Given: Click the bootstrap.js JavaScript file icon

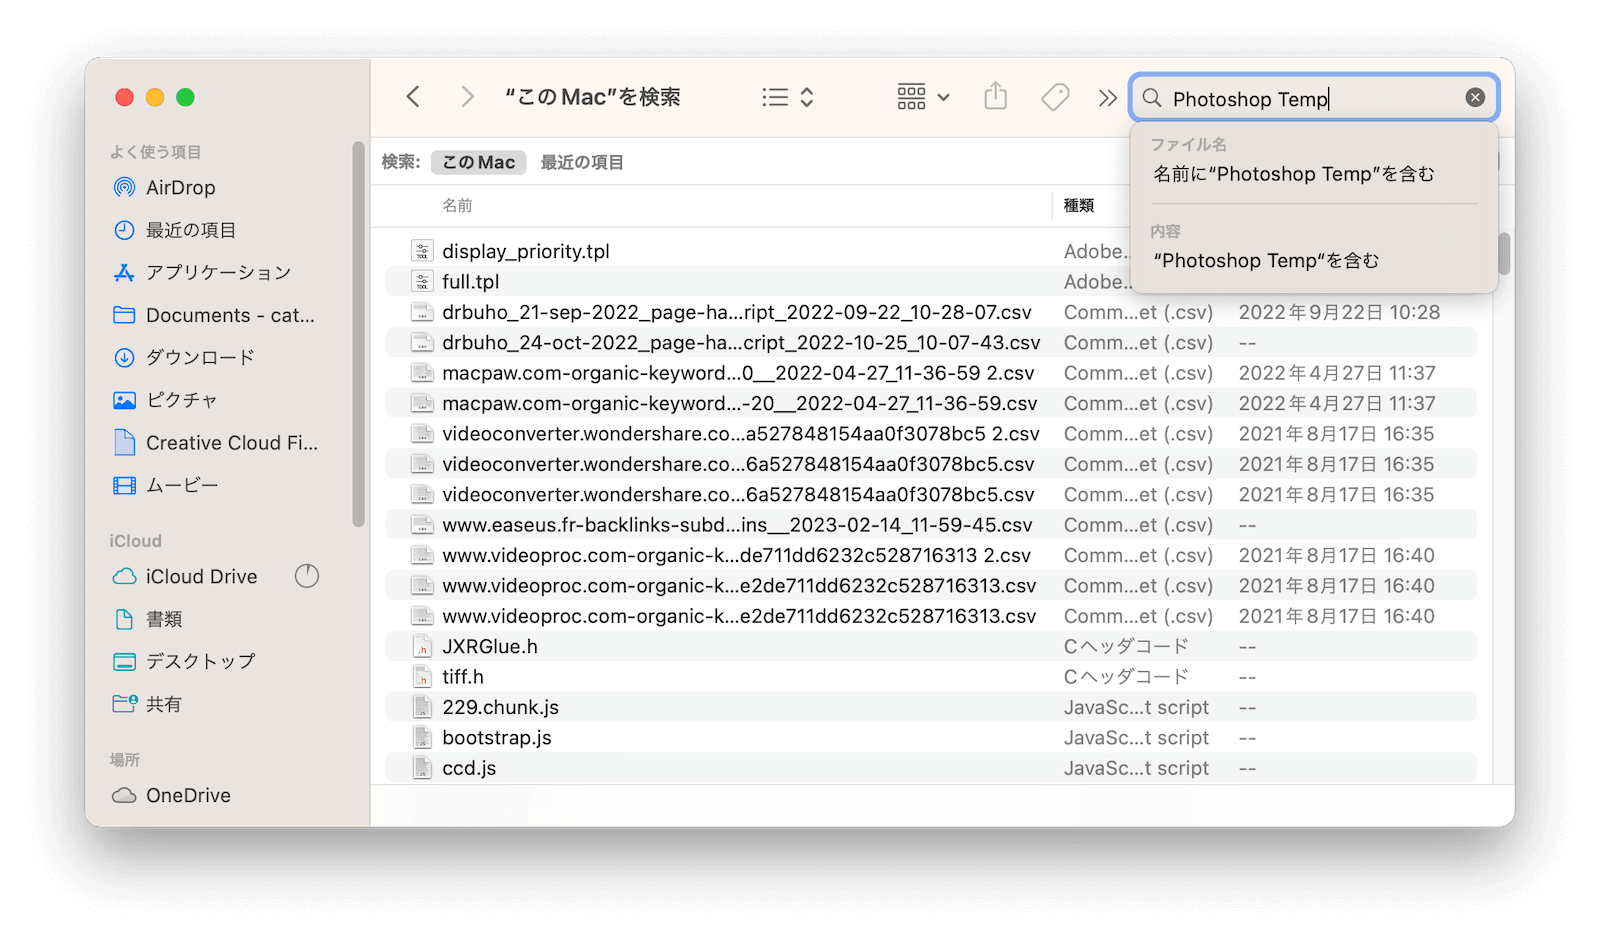Looking at the screenshot, I should coord(423,738).
